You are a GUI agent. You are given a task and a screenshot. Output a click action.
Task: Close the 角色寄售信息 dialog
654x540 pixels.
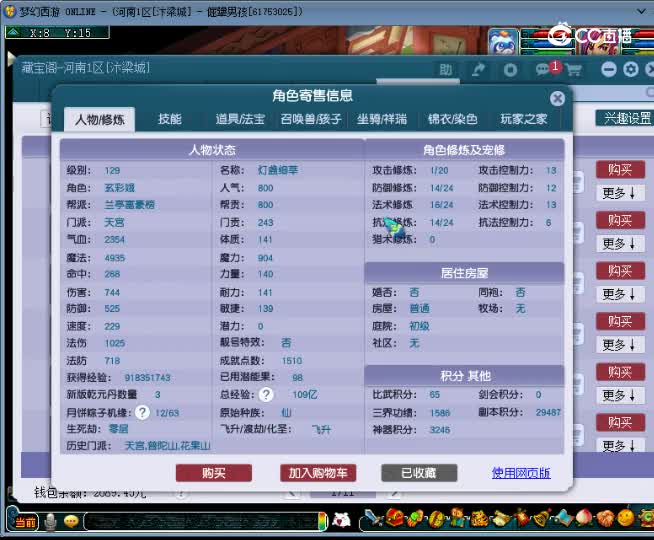[557, 98]
